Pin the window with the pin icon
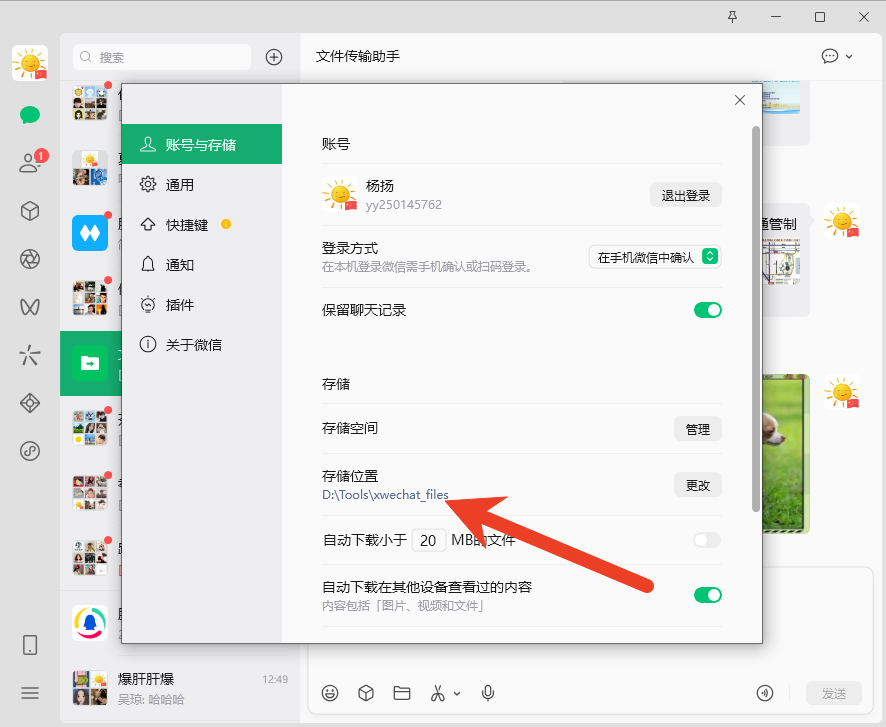Image resolution: width=886 pixels, height=727 pixels. pyautogui.click(x=732, y=17)
